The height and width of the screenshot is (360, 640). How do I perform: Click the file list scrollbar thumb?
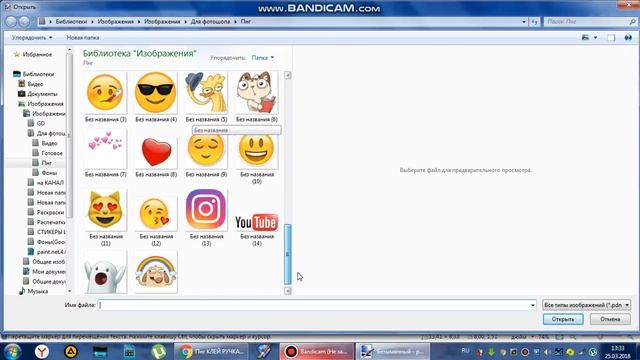pos(288,254)
